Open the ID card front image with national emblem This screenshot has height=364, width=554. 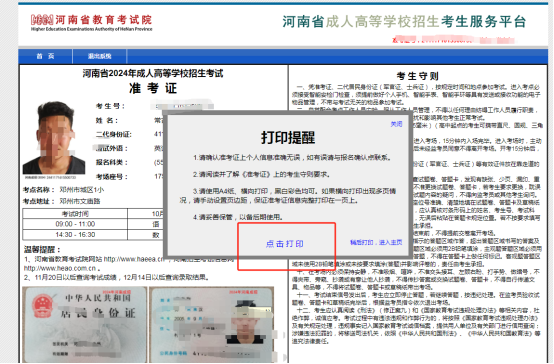tap(84, 324)
